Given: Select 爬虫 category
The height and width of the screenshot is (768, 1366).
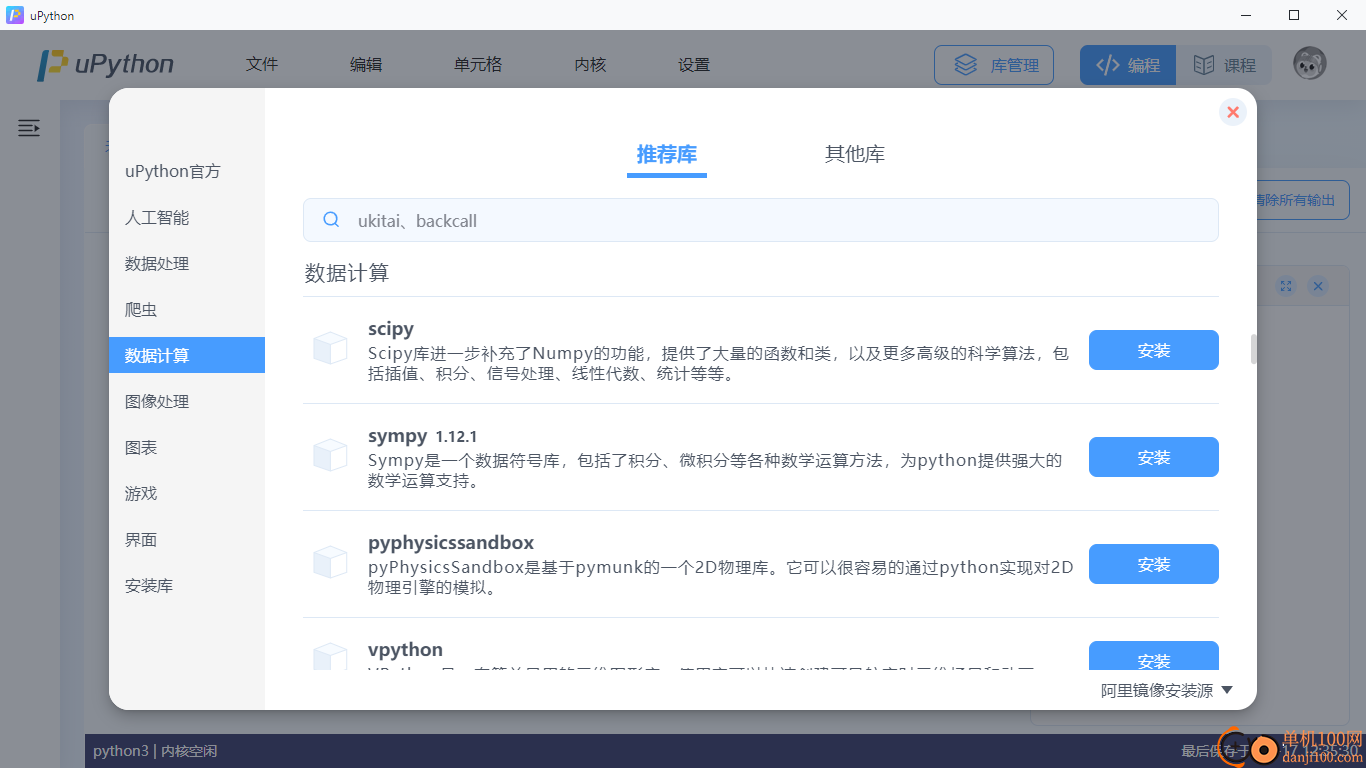Looking at the screenshot, I should (x=187, y=309).
